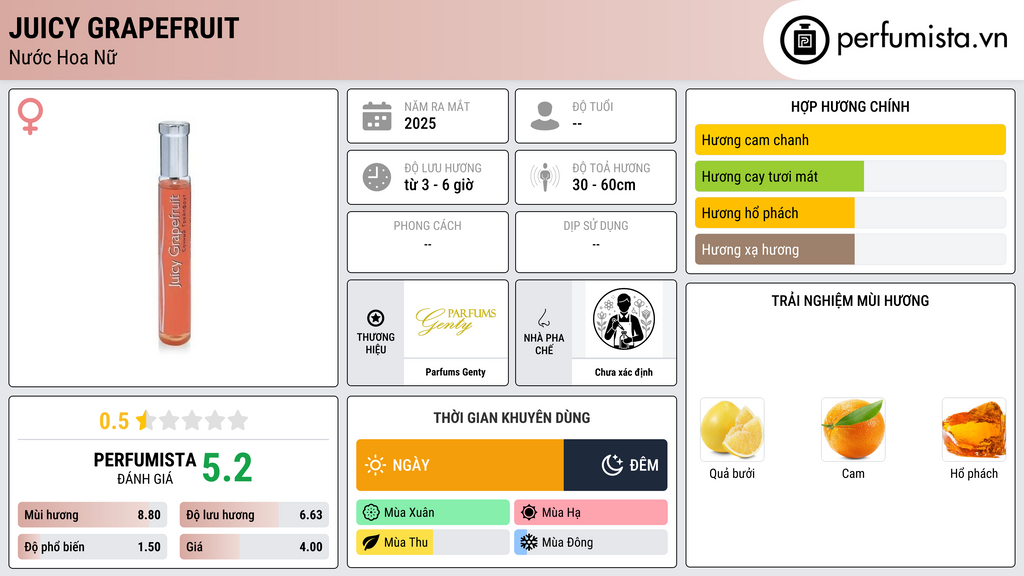Screen dimensions: 1024x576
Task: Click the JUICY GRAPEFRUIT title
Action: point(124,28)
